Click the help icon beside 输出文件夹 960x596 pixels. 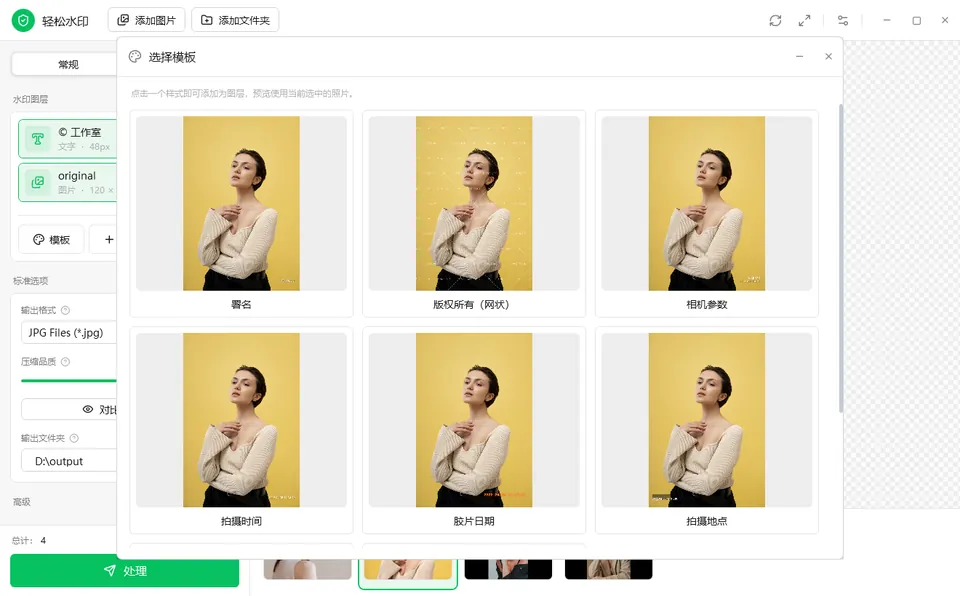click(74, 438)
